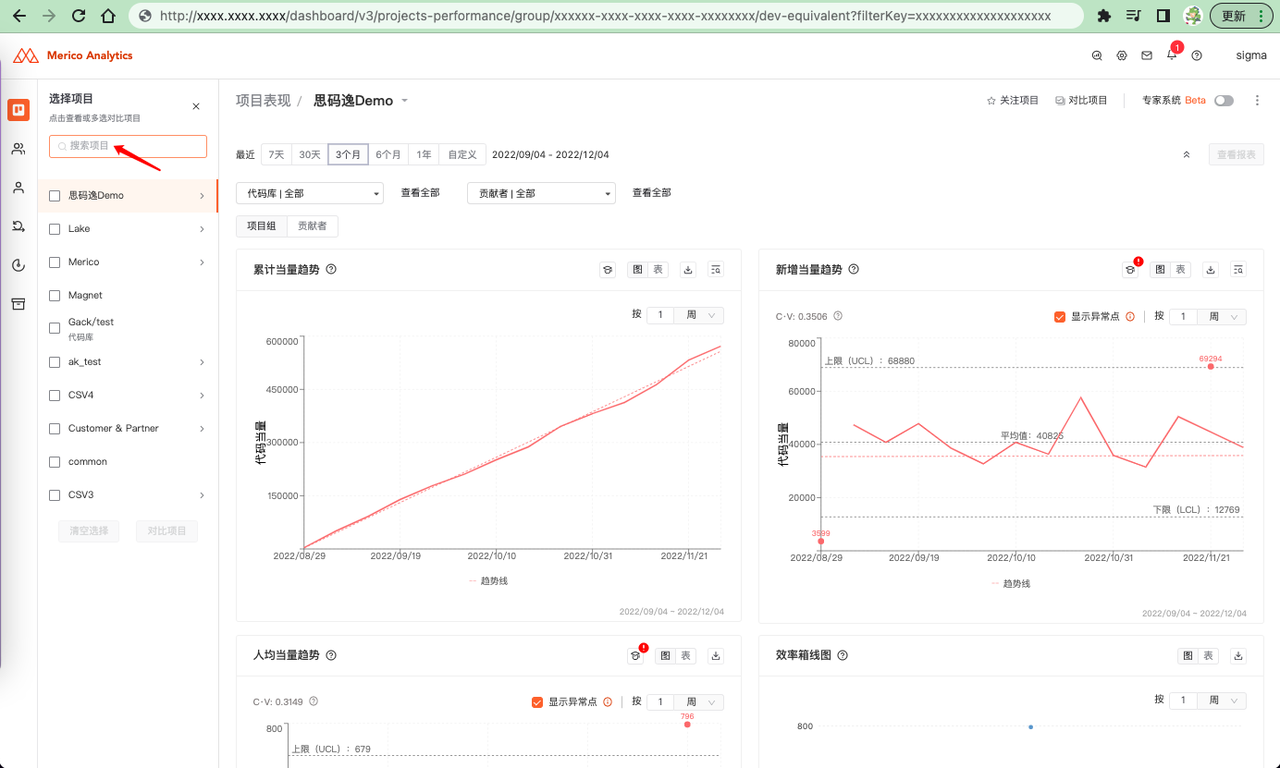Open the three-dot more menu
The image size is (1280, 768).
point(1257,100)
